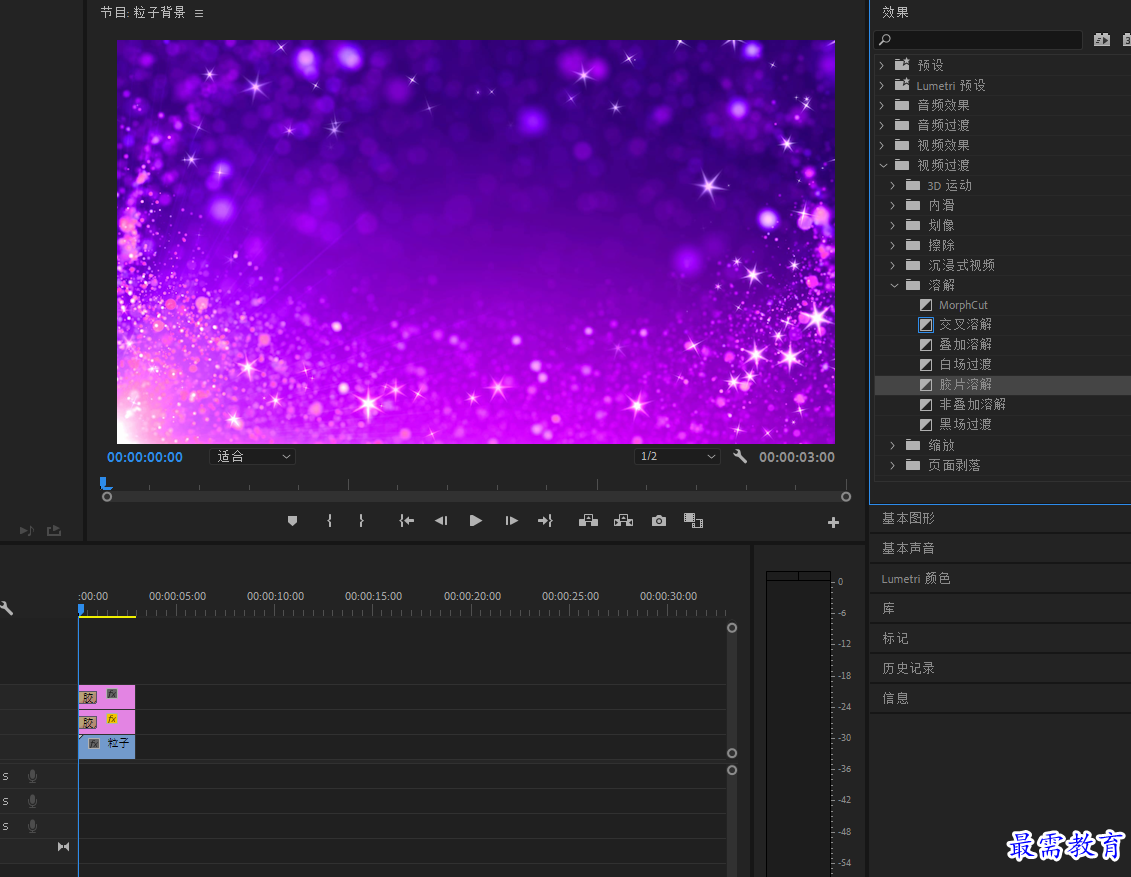The image size is (1131, 877).
Task: Toggle the first audio track microphone
Action: pyautogui.click(x=32, y=776)
